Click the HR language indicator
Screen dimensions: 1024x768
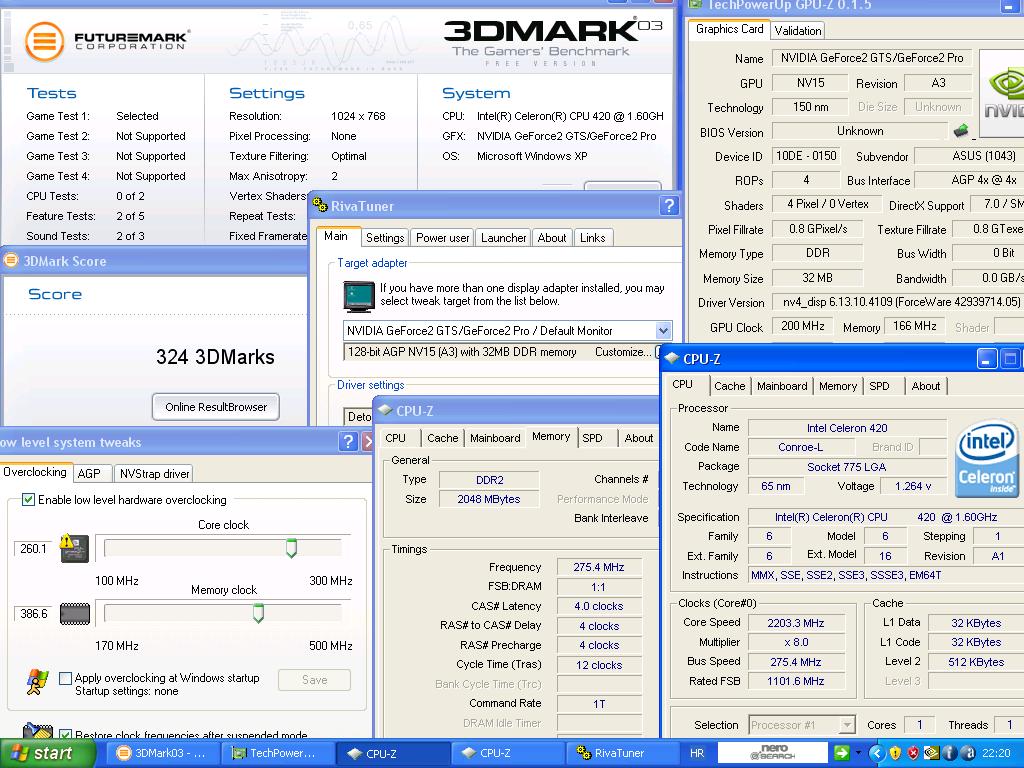pos(697,753)
